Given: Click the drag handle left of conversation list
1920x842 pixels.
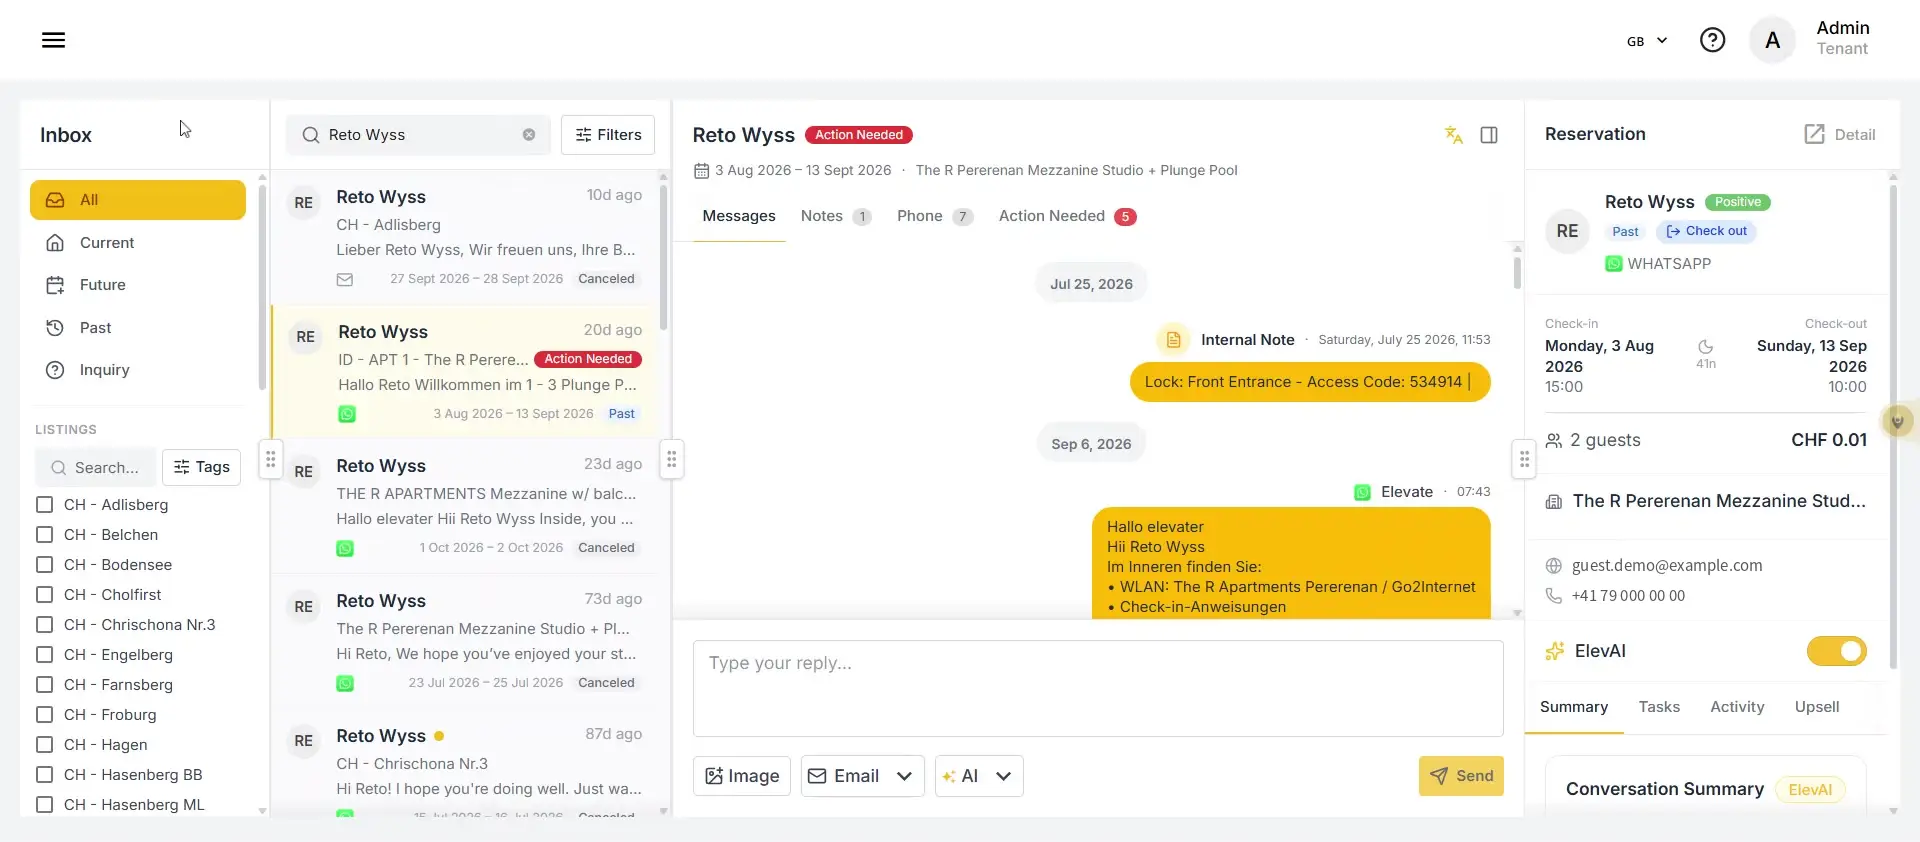Looking at the screenshot, I should (x=271, y=460).
